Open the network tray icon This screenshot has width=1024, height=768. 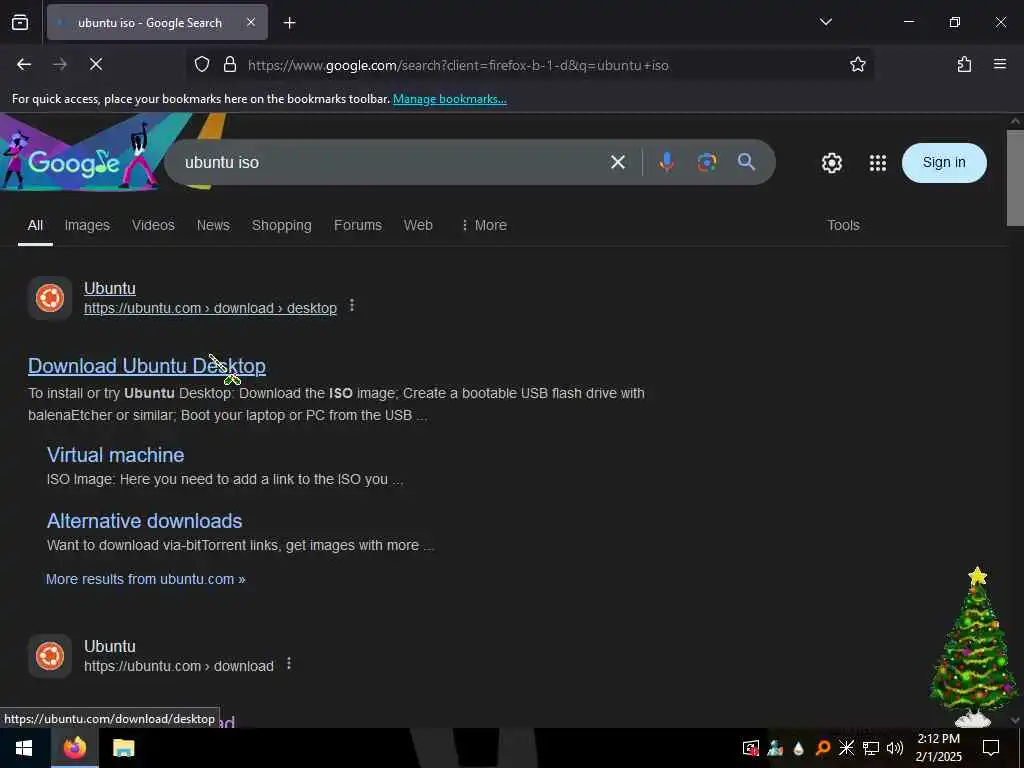click(871, 748)
